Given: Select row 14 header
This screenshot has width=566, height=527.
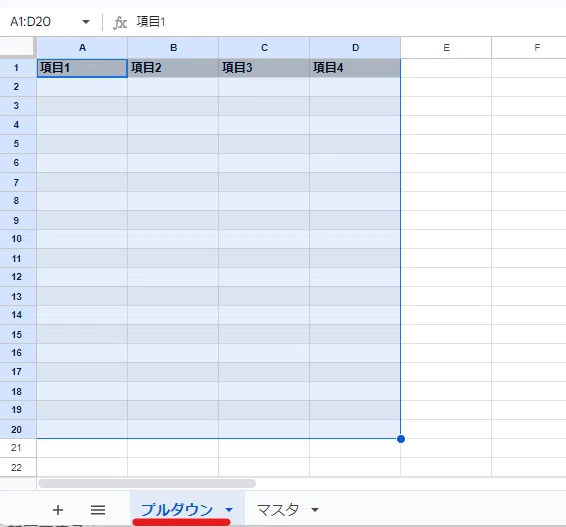Looking at the screenshot, I should [x=18, y=315].
